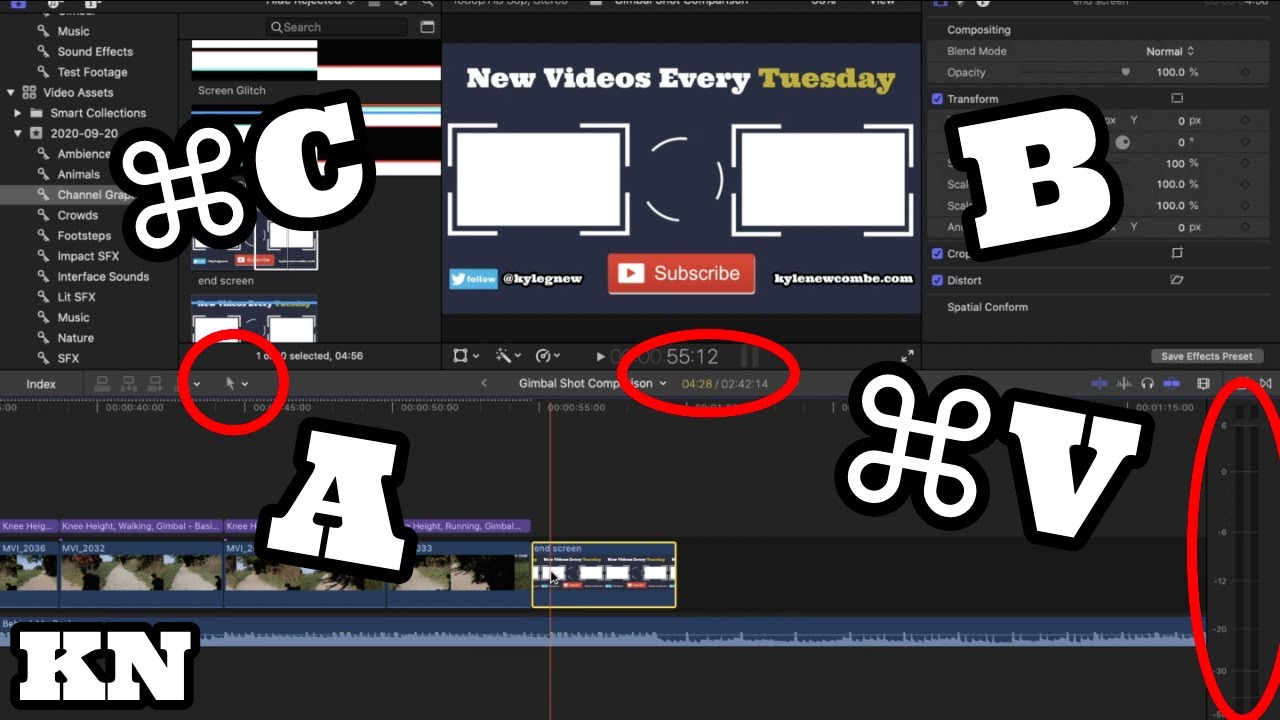This screenshot has width=1280, height=720.
Task: Click the 00:00:40:00 ruler mark
Action: tap(135, 408)
